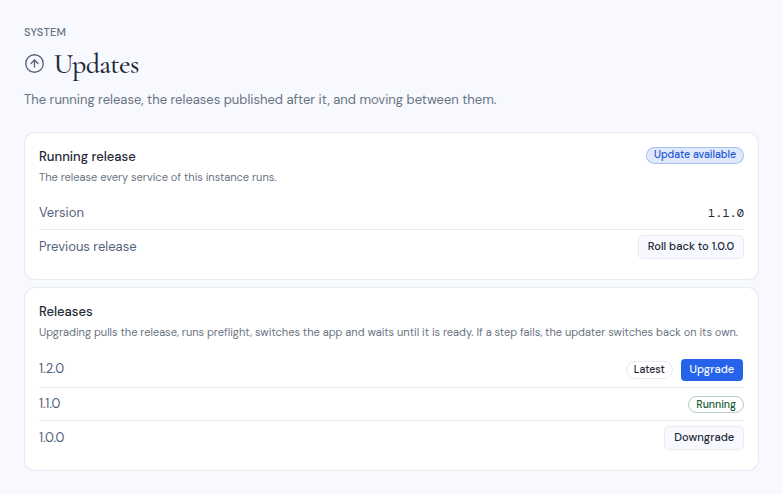
Task: Click the Latest badge on 1.2.0
Action: tap(649, 370)
